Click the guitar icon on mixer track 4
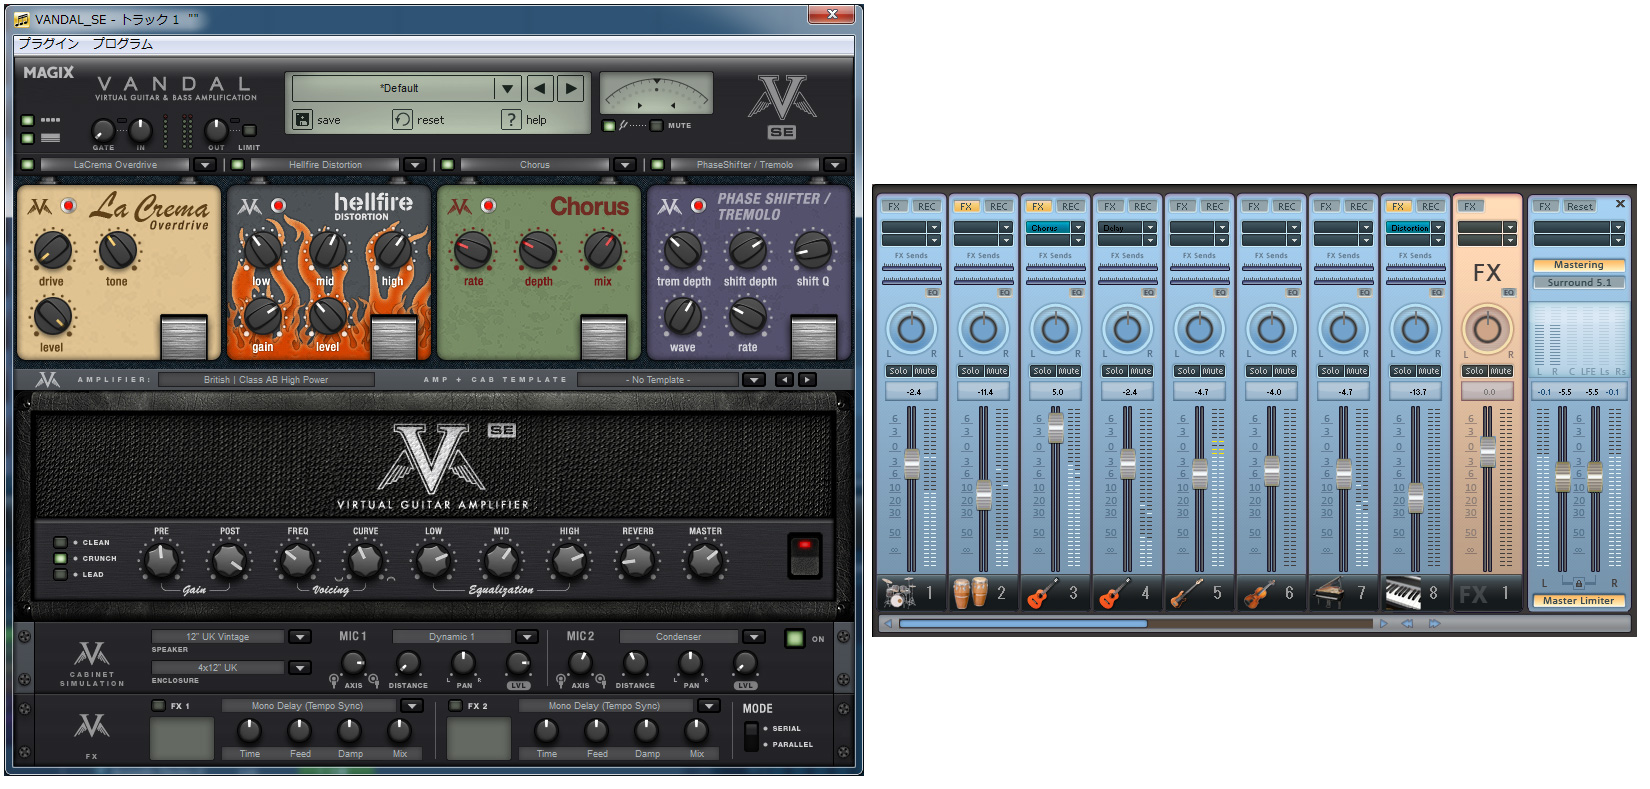The height and width of the screenshot is (789, 1650). pyautogui.click(x=1114, y=593)
